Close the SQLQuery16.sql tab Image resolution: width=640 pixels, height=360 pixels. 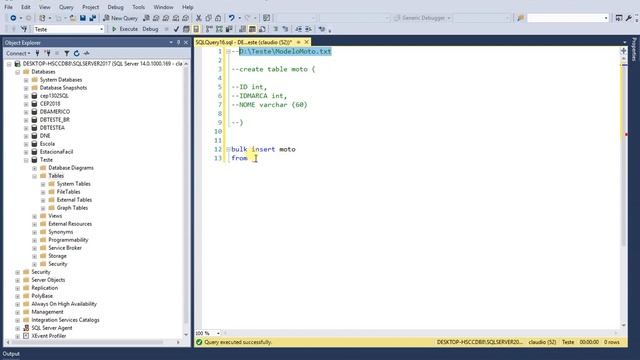(x=307, y=42)
